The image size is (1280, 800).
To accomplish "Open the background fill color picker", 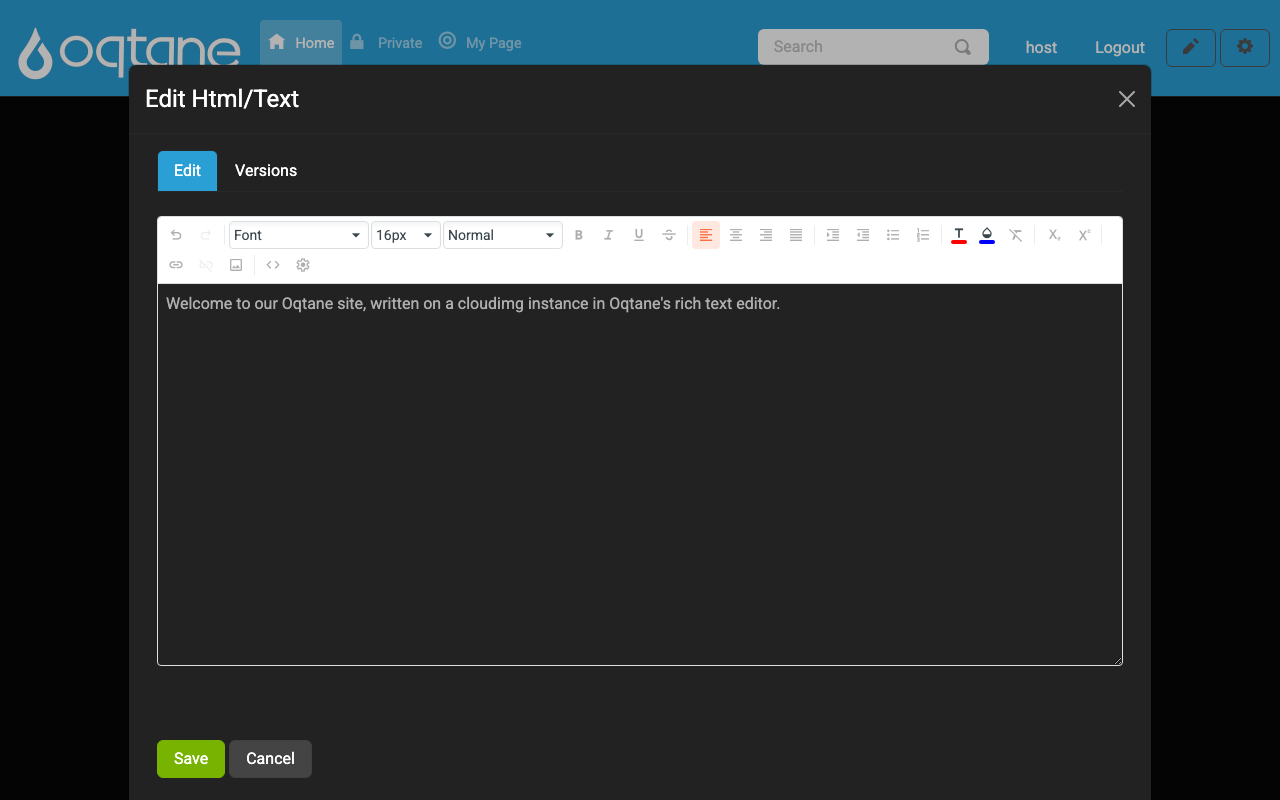I will [x=987, y=235].
